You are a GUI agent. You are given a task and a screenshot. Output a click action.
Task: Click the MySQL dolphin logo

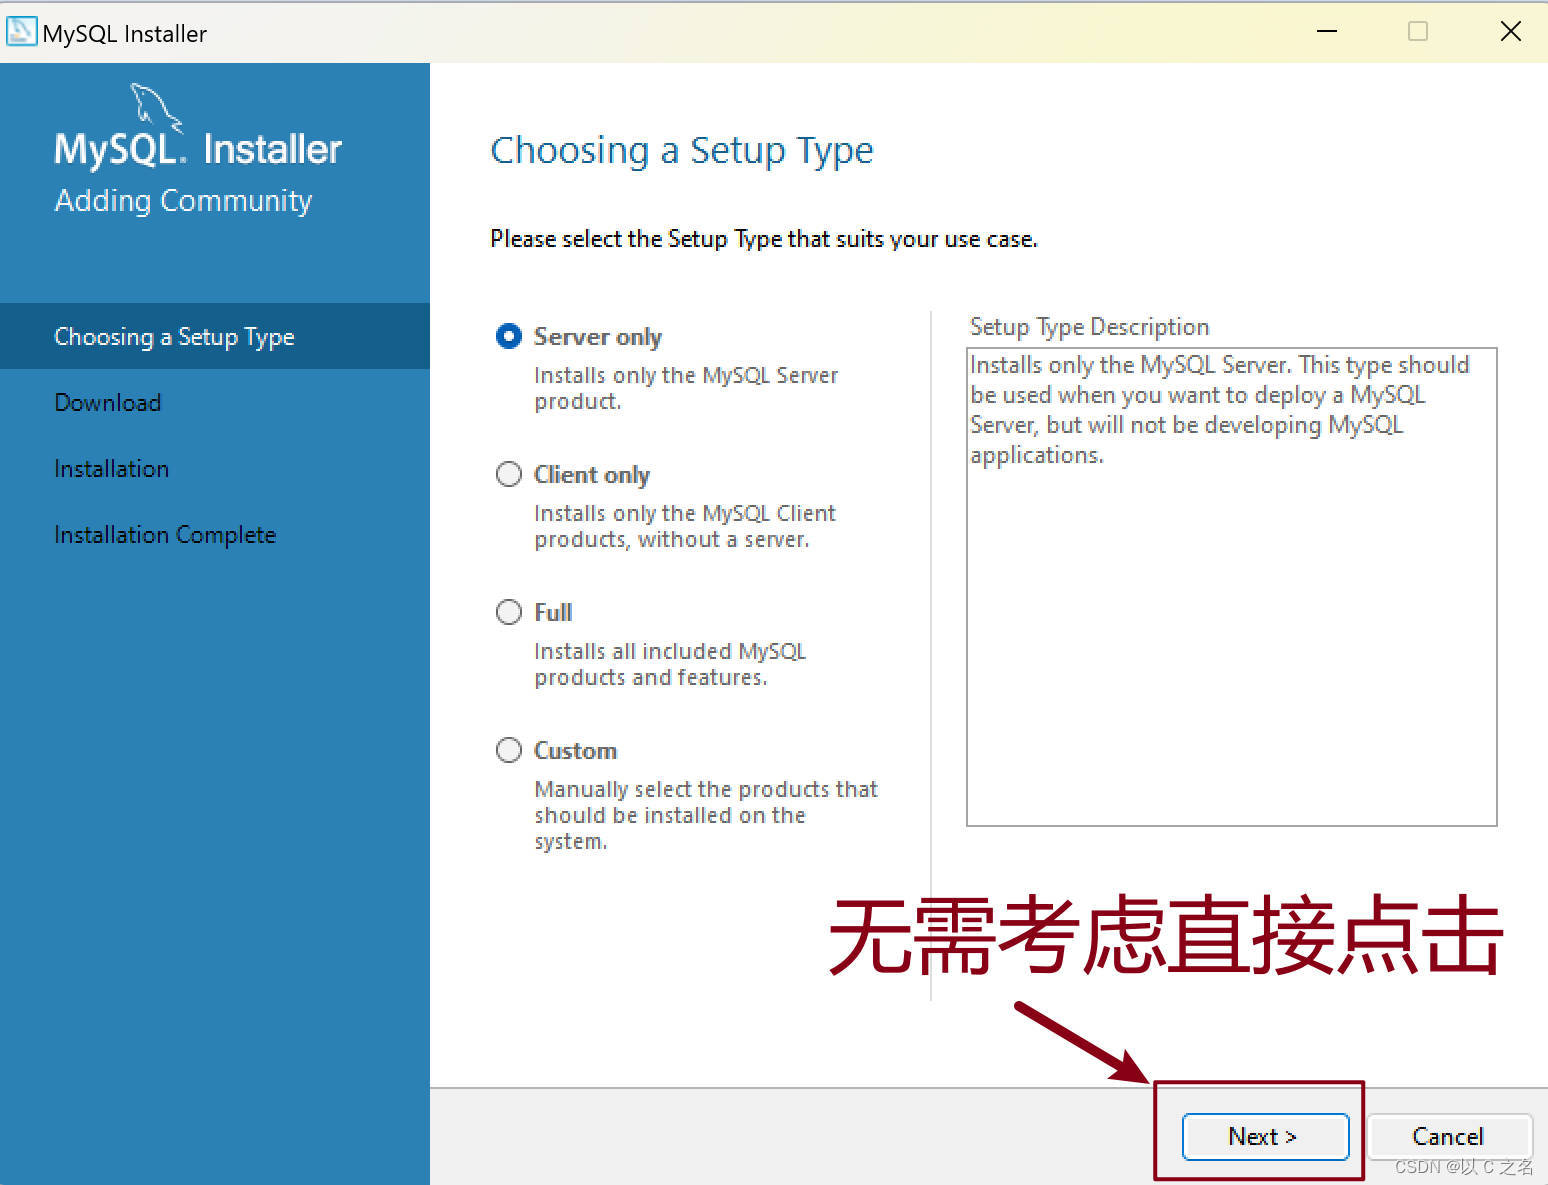click(157, 108)
